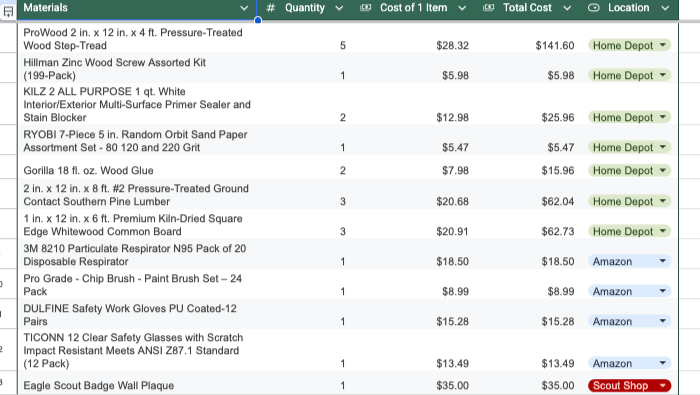Select cell 'RYOBI 7-Piece 5 in. Random Orbit'
700x395 pixels.
[137, 141]
